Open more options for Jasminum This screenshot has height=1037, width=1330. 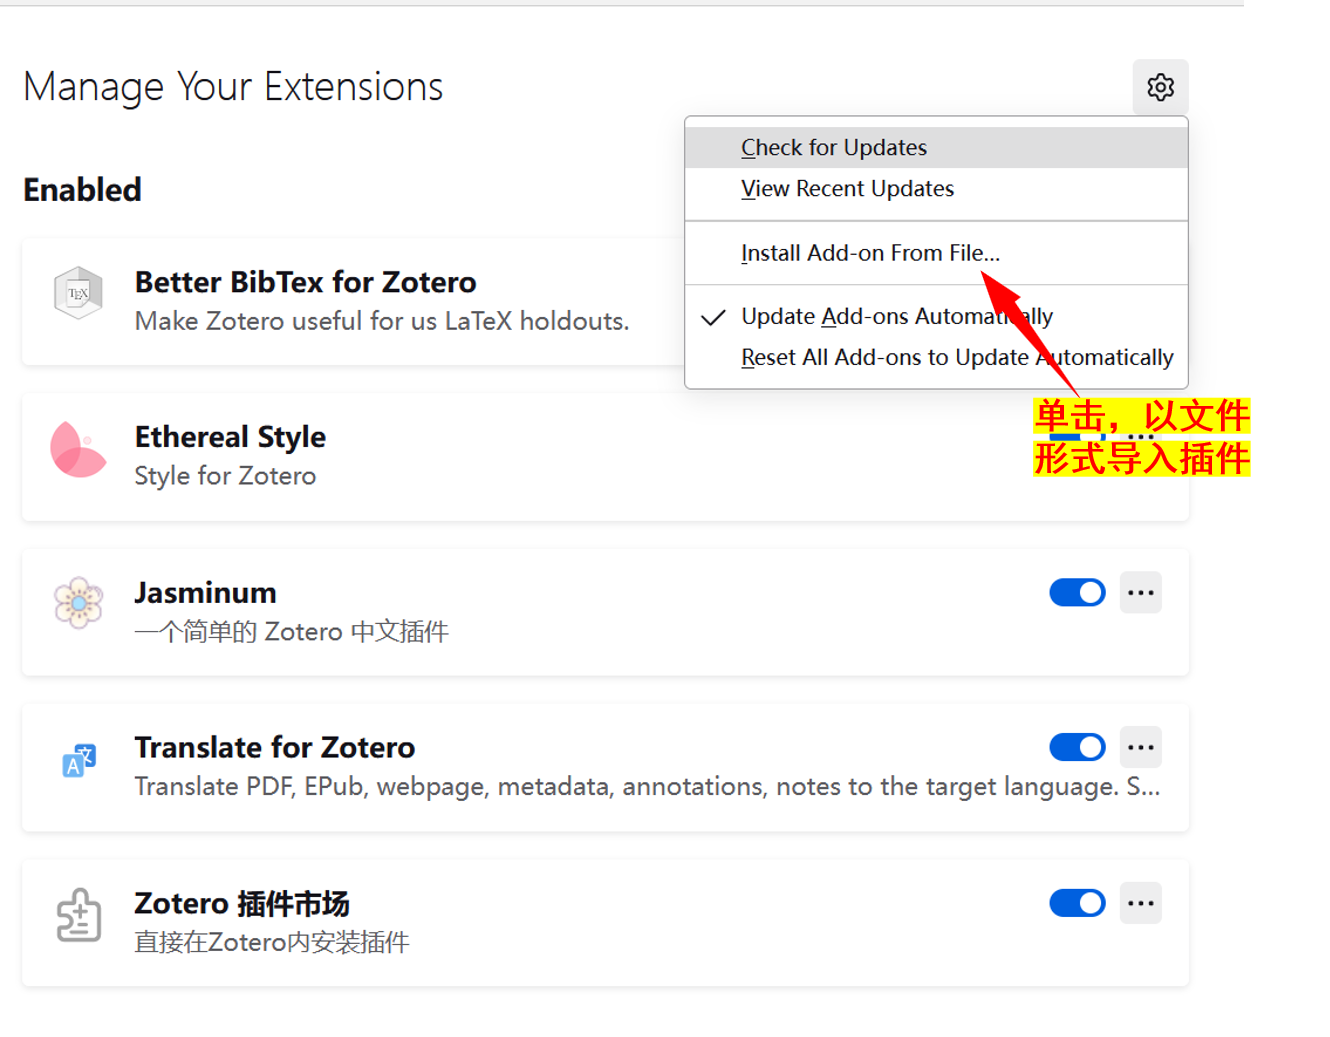1140,593
